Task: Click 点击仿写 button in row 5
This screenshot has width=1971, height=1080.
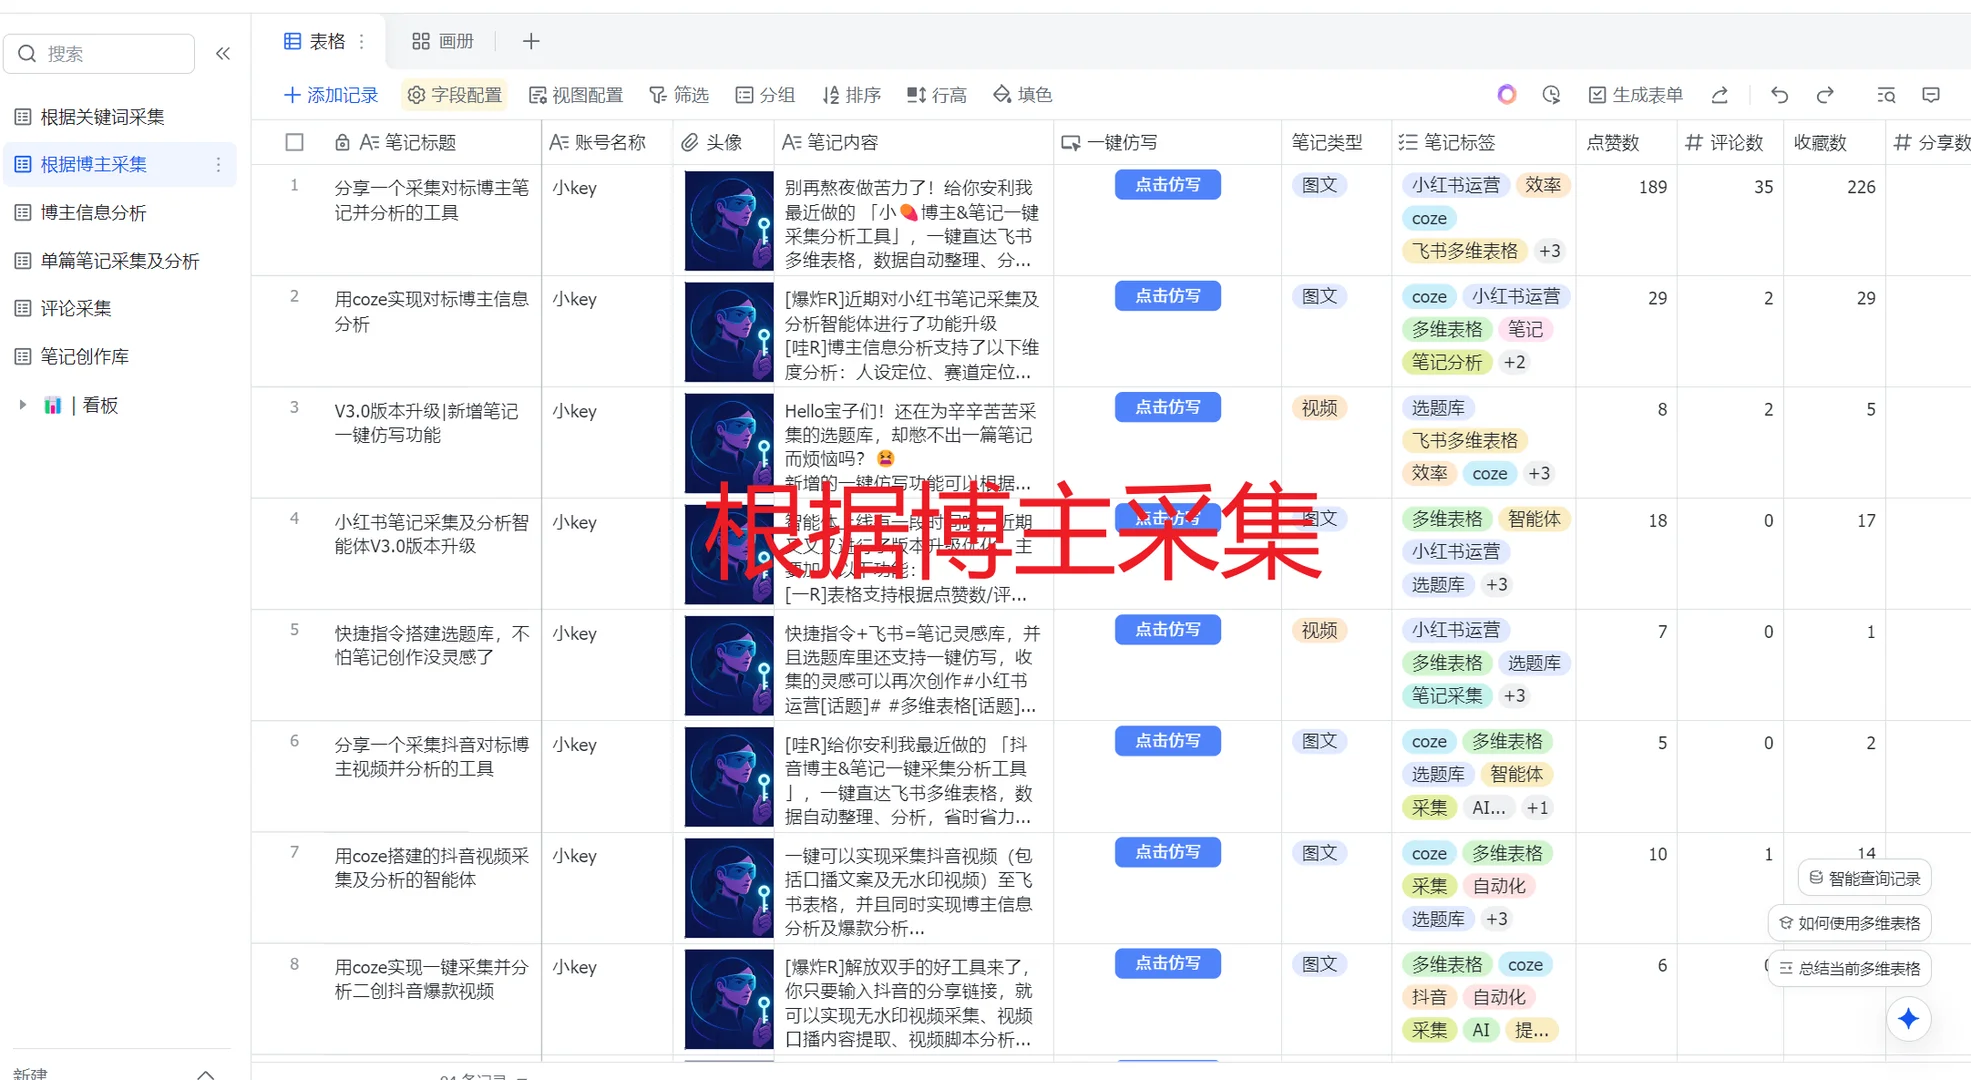Action: pyautogui.click(x=1167, y=630)
